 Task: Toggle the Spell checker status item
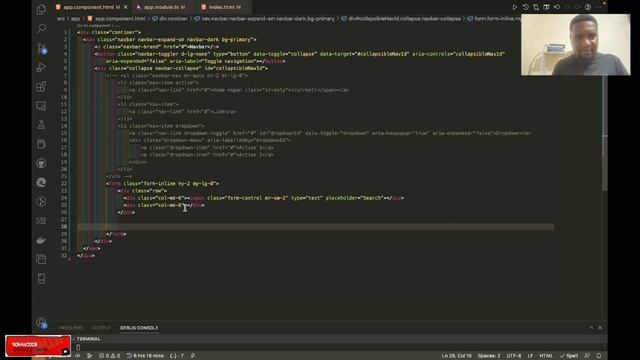(x=569, y=356)
